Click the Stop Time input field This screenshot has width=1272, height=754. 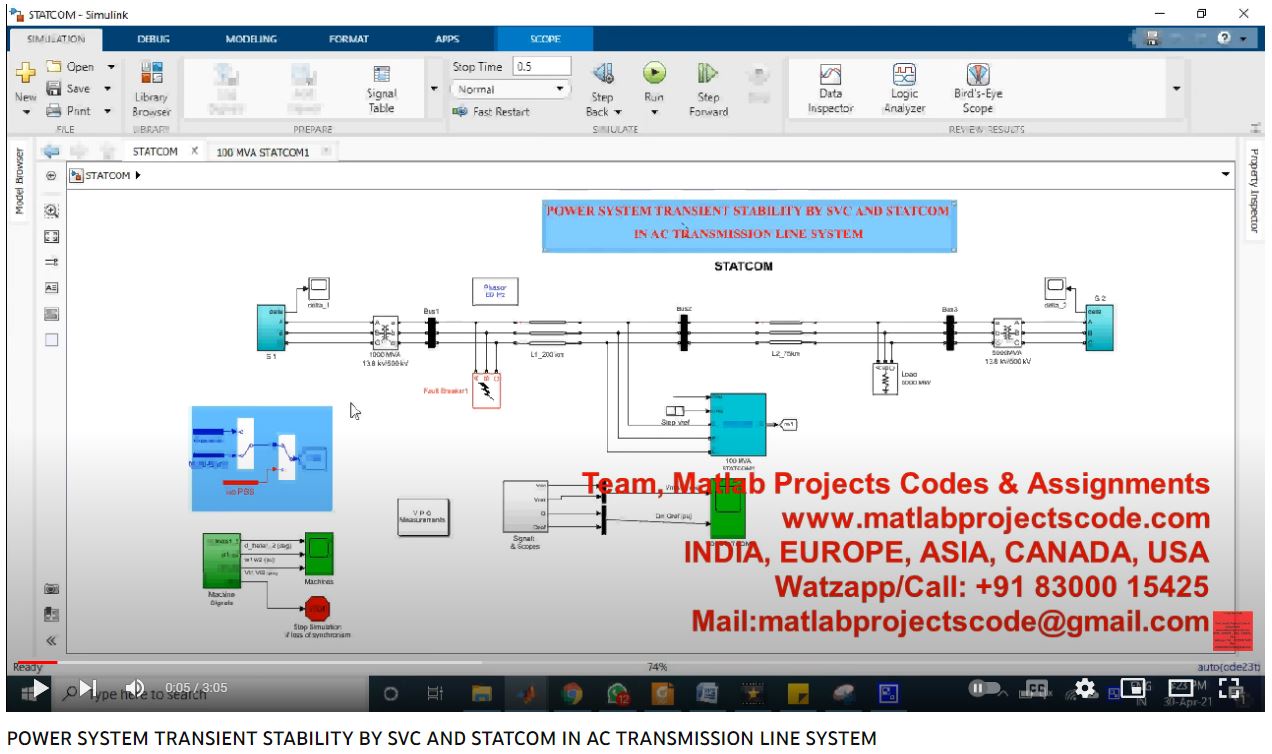541,67
